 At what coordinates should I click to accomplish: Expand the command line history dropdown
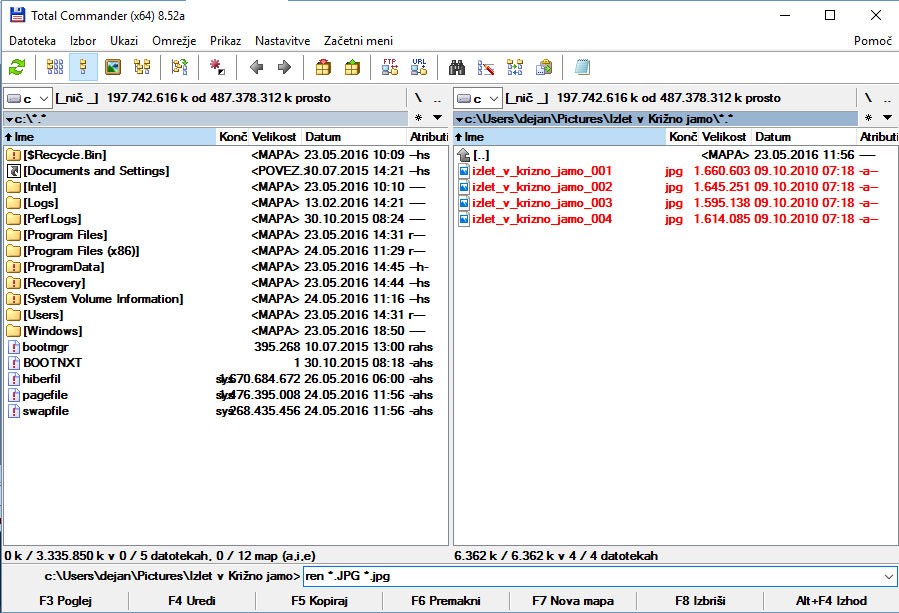point(889,576)
